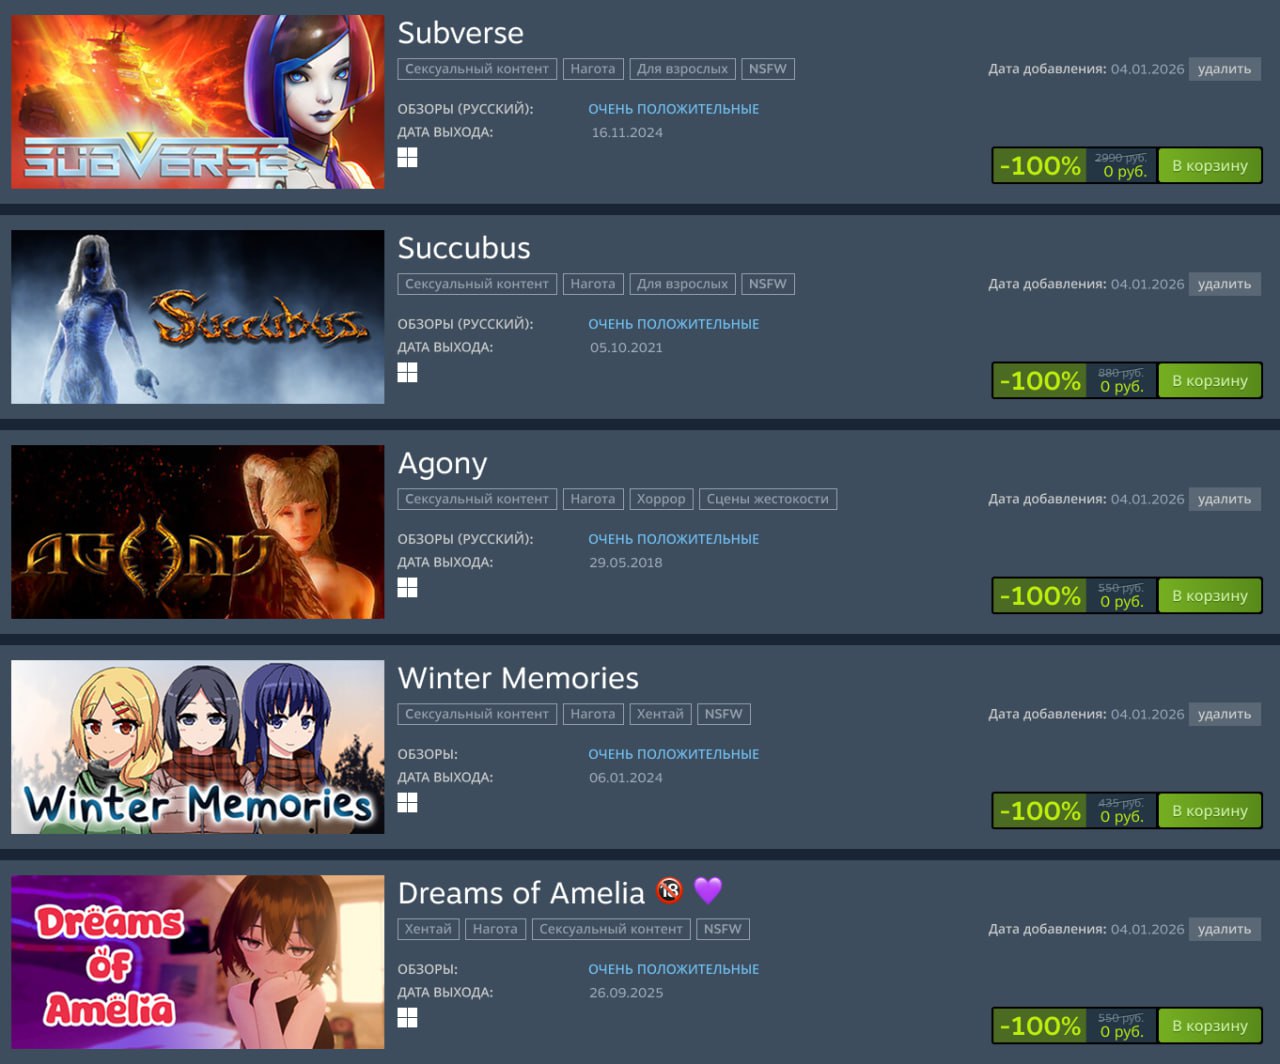Open the Subverse banner thumbnail
1280x1064 pixels.
click(197, 102)
